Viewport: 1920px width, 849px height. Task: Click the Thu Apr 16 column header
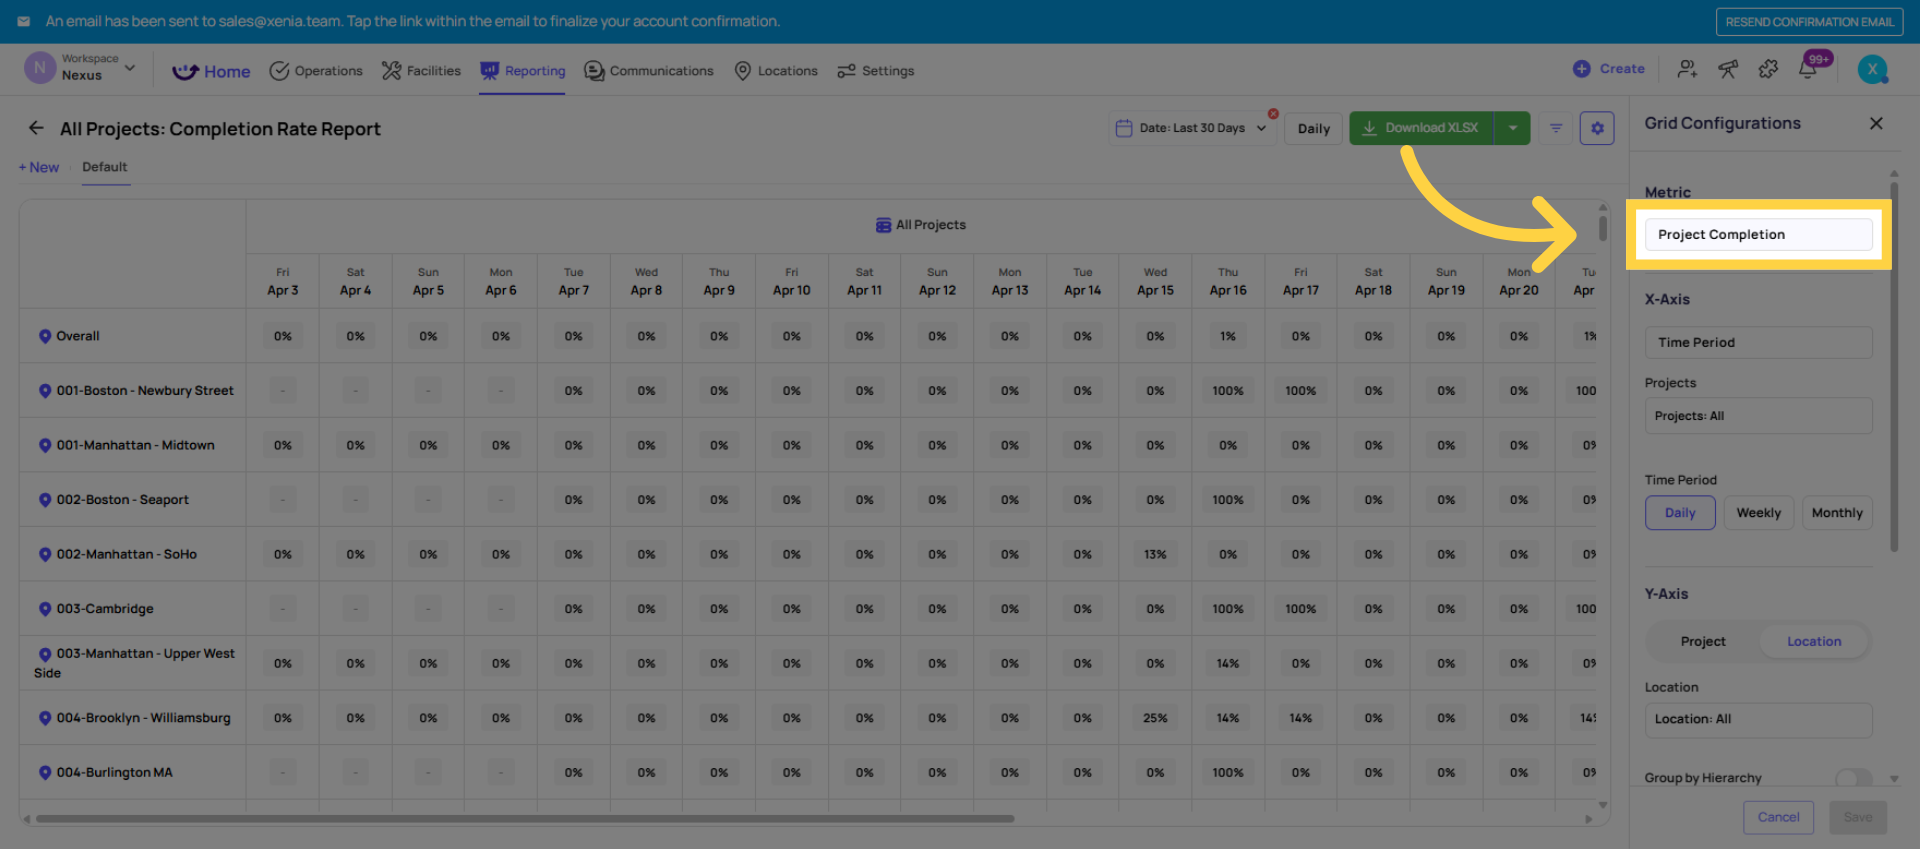[x=1228, y=282]
